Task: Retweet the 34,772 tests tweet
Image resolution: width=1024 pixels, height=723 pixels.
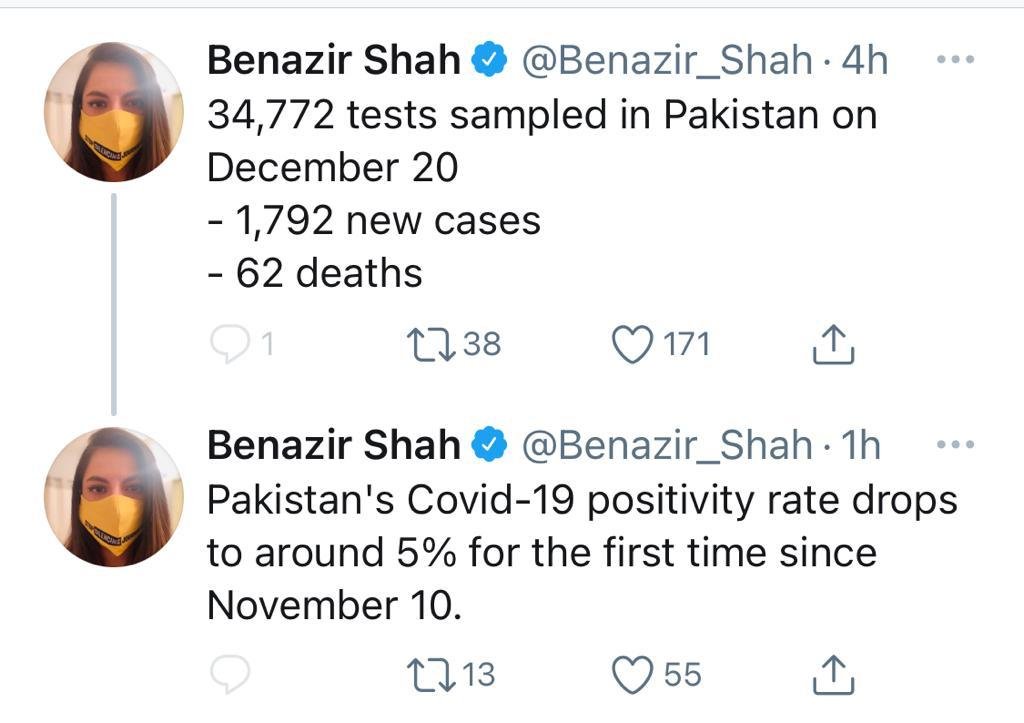Action: tap(431, 345)
